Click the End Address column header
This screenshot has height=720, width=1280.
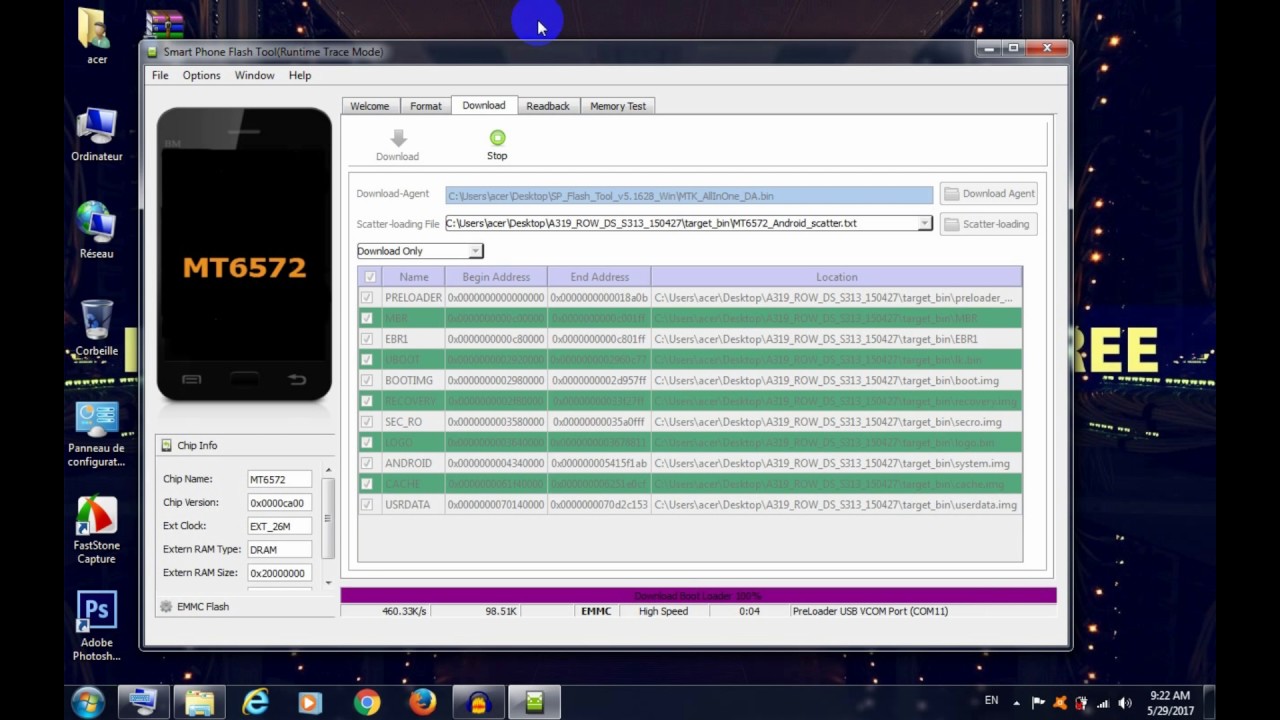point(599,277)
